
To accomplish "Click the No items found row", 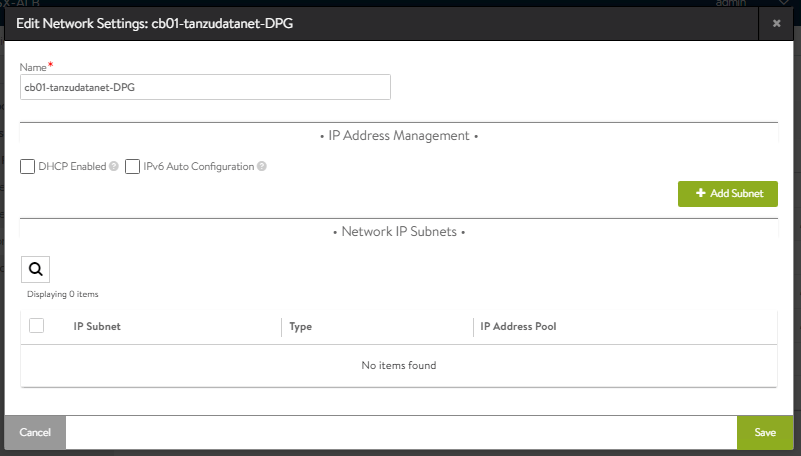I will click(398, 365).
